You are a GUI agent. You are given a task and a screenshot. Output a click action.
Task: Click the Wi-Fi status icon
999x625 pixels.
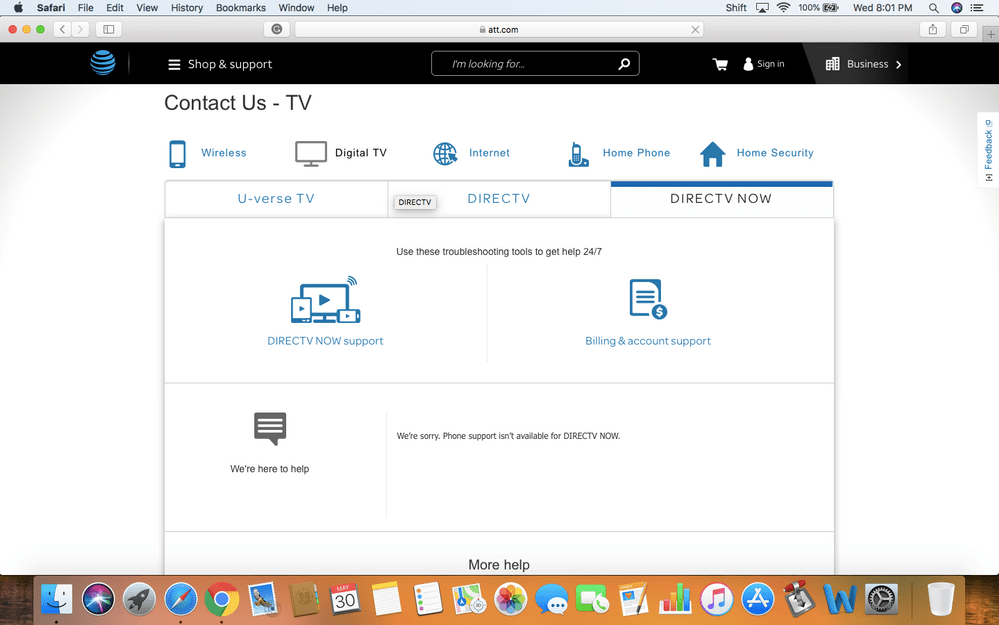(x=784, y=8)
